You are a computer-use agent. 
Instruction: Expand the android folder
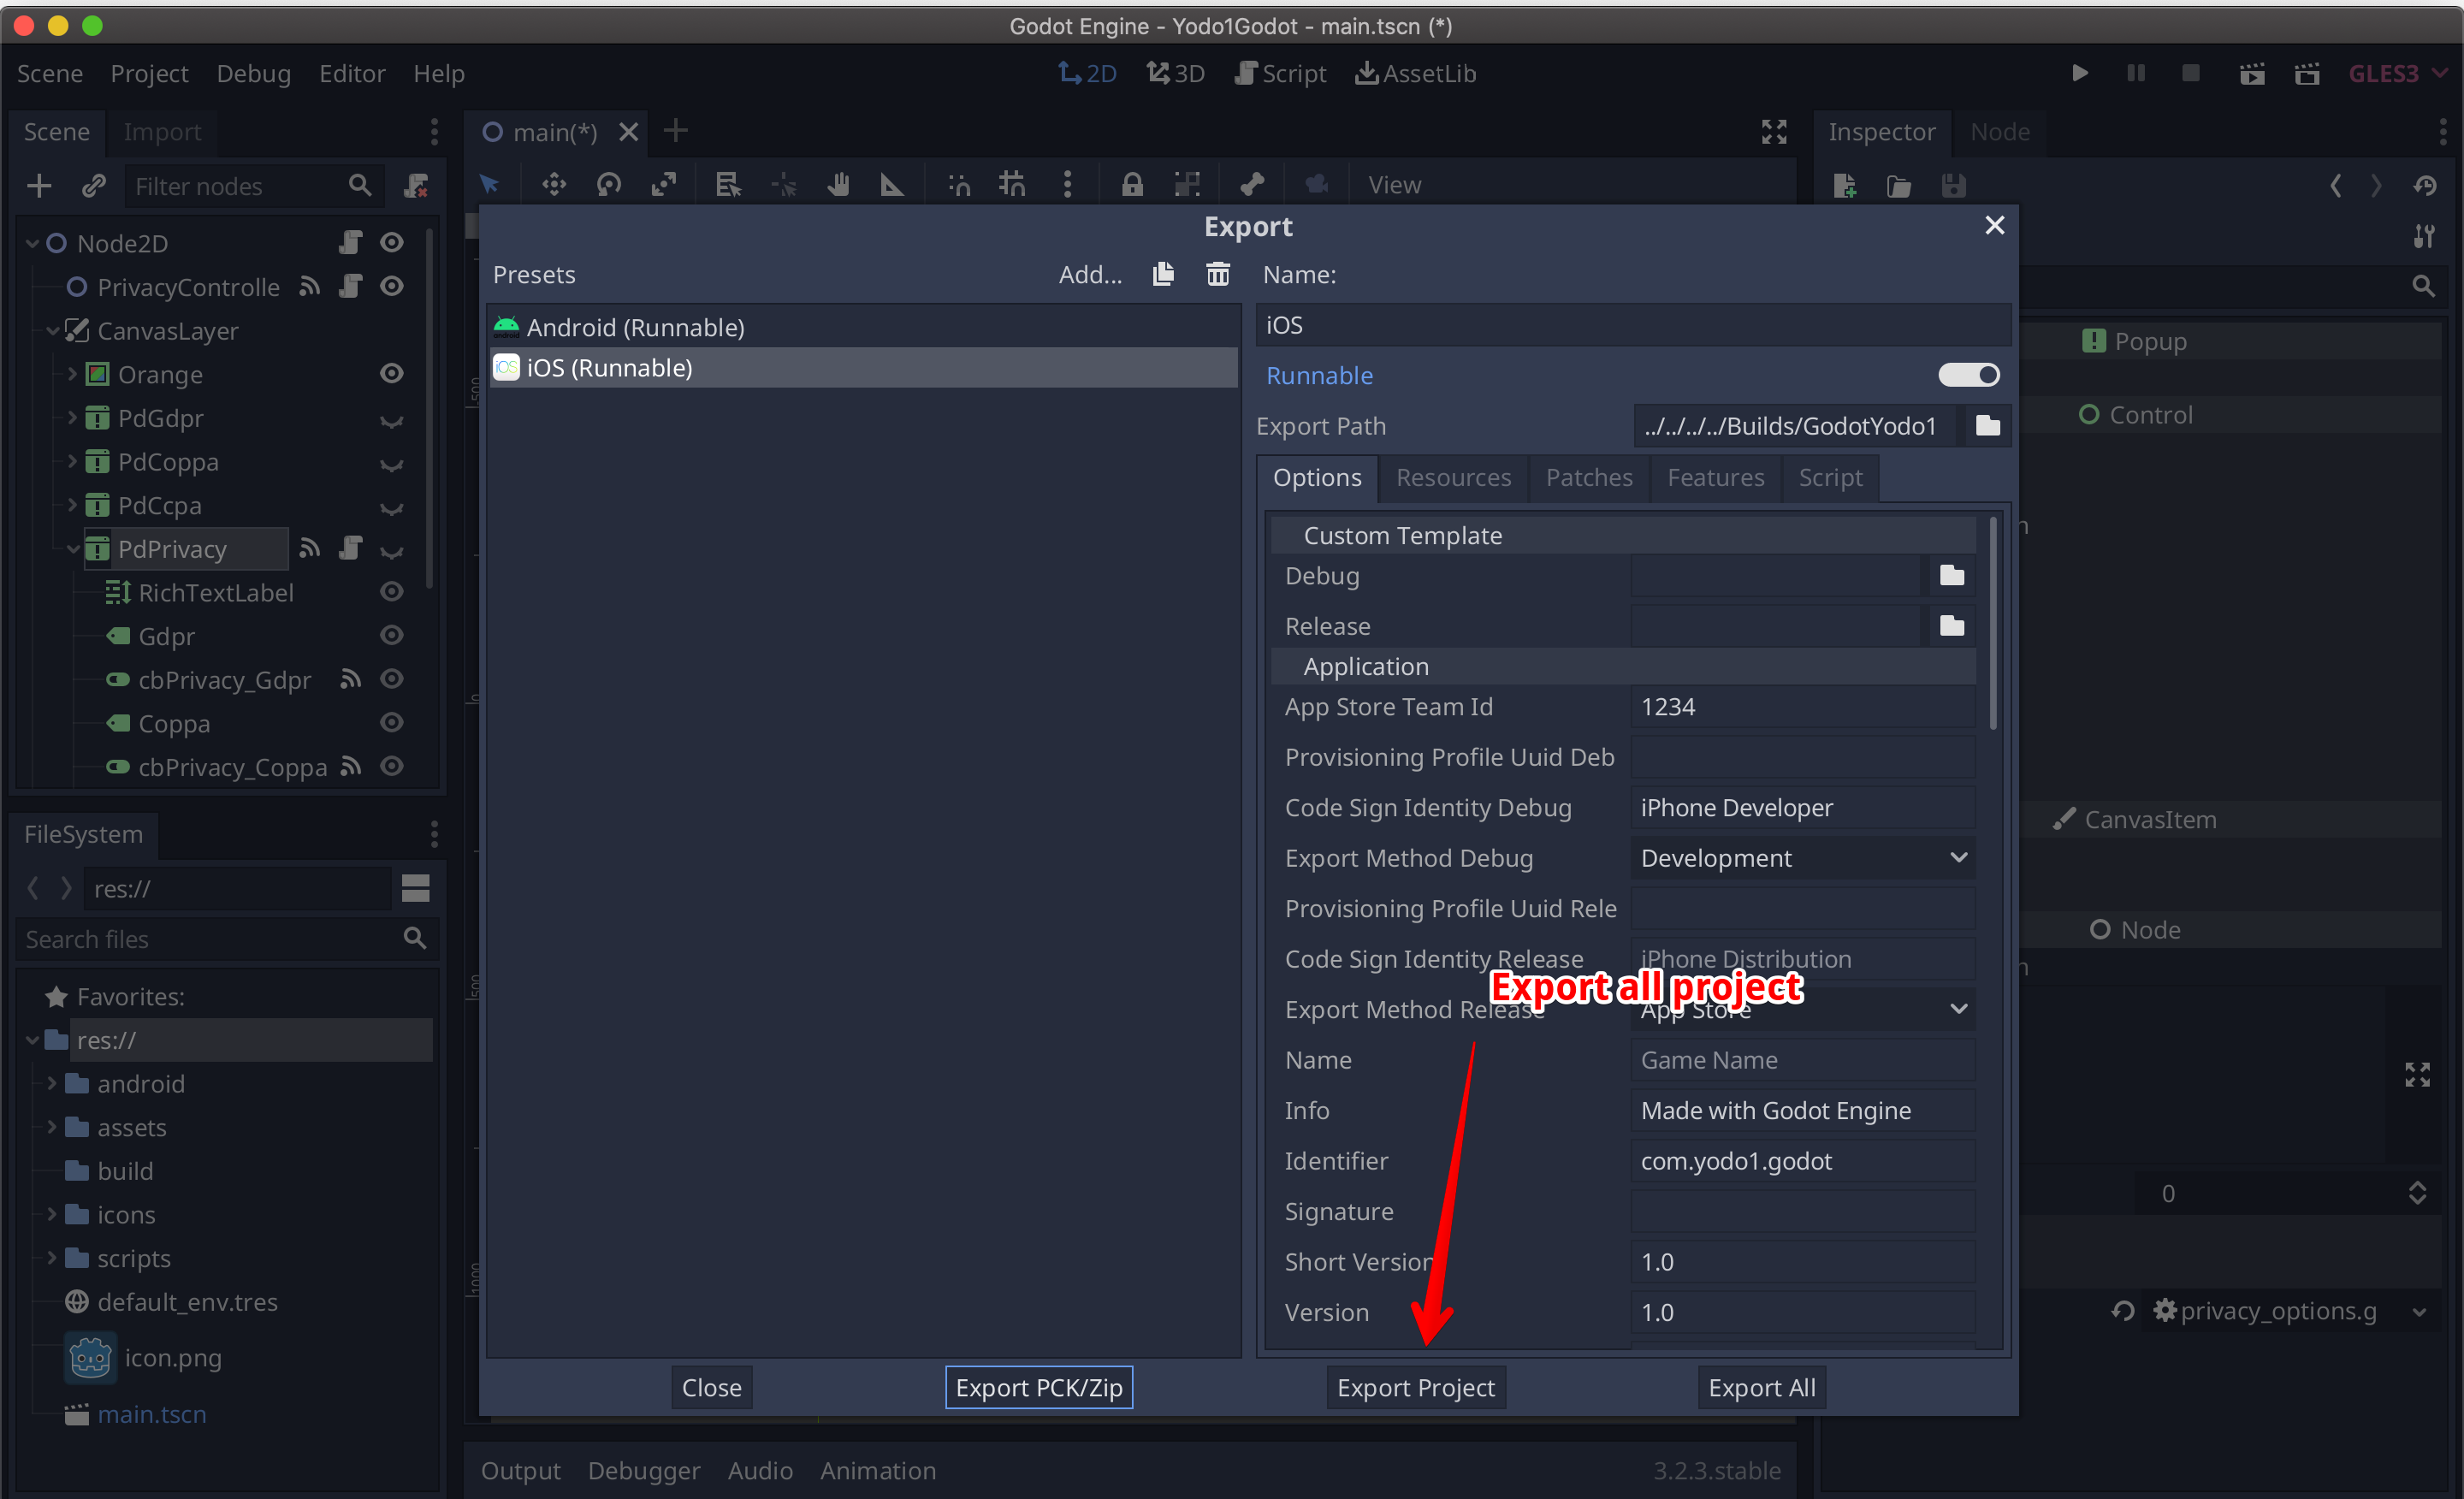[x=51, y=1083]
